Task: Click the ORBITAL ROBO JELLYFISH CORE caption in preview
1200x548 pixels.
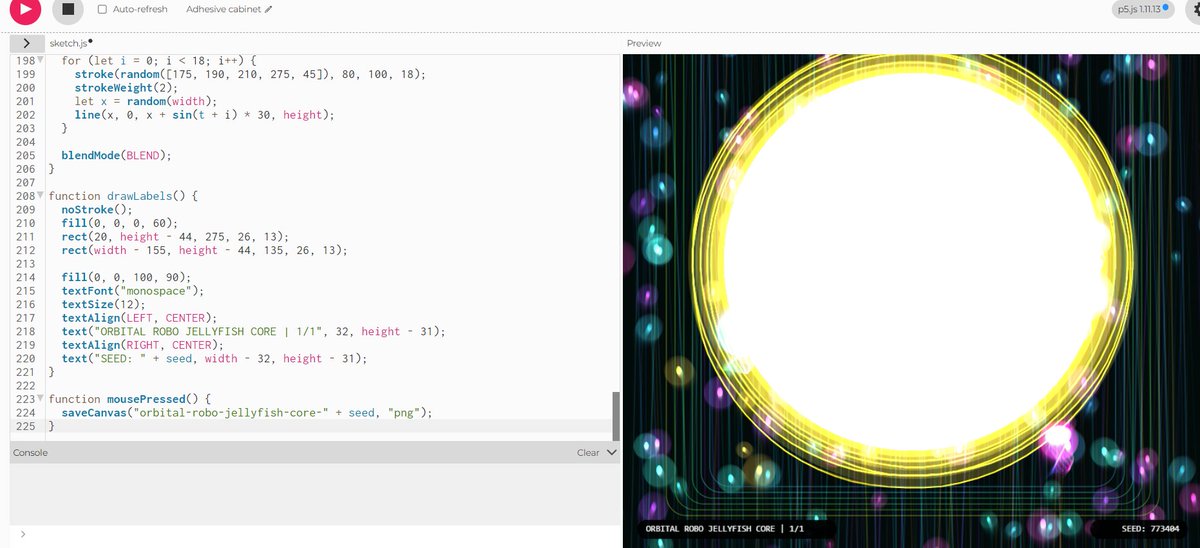Action: point(725,528)
